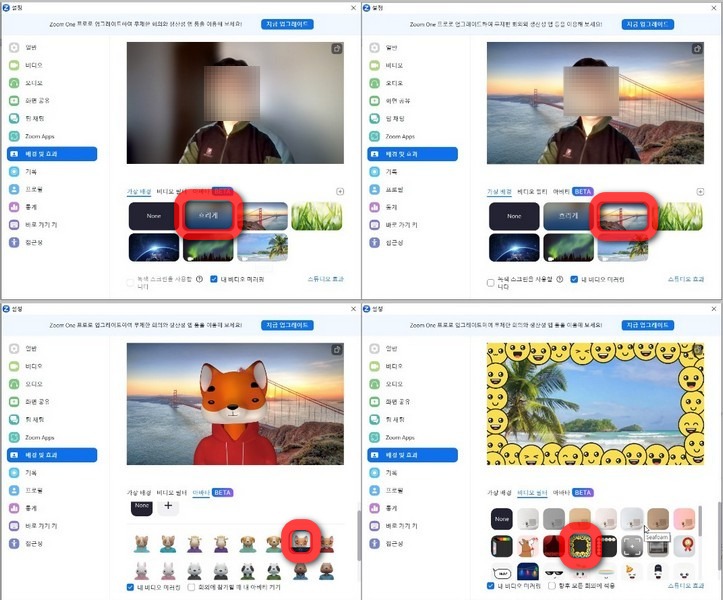
Task: Open 비디오 settings in the blur preview window
Action: tap(33, 65)
